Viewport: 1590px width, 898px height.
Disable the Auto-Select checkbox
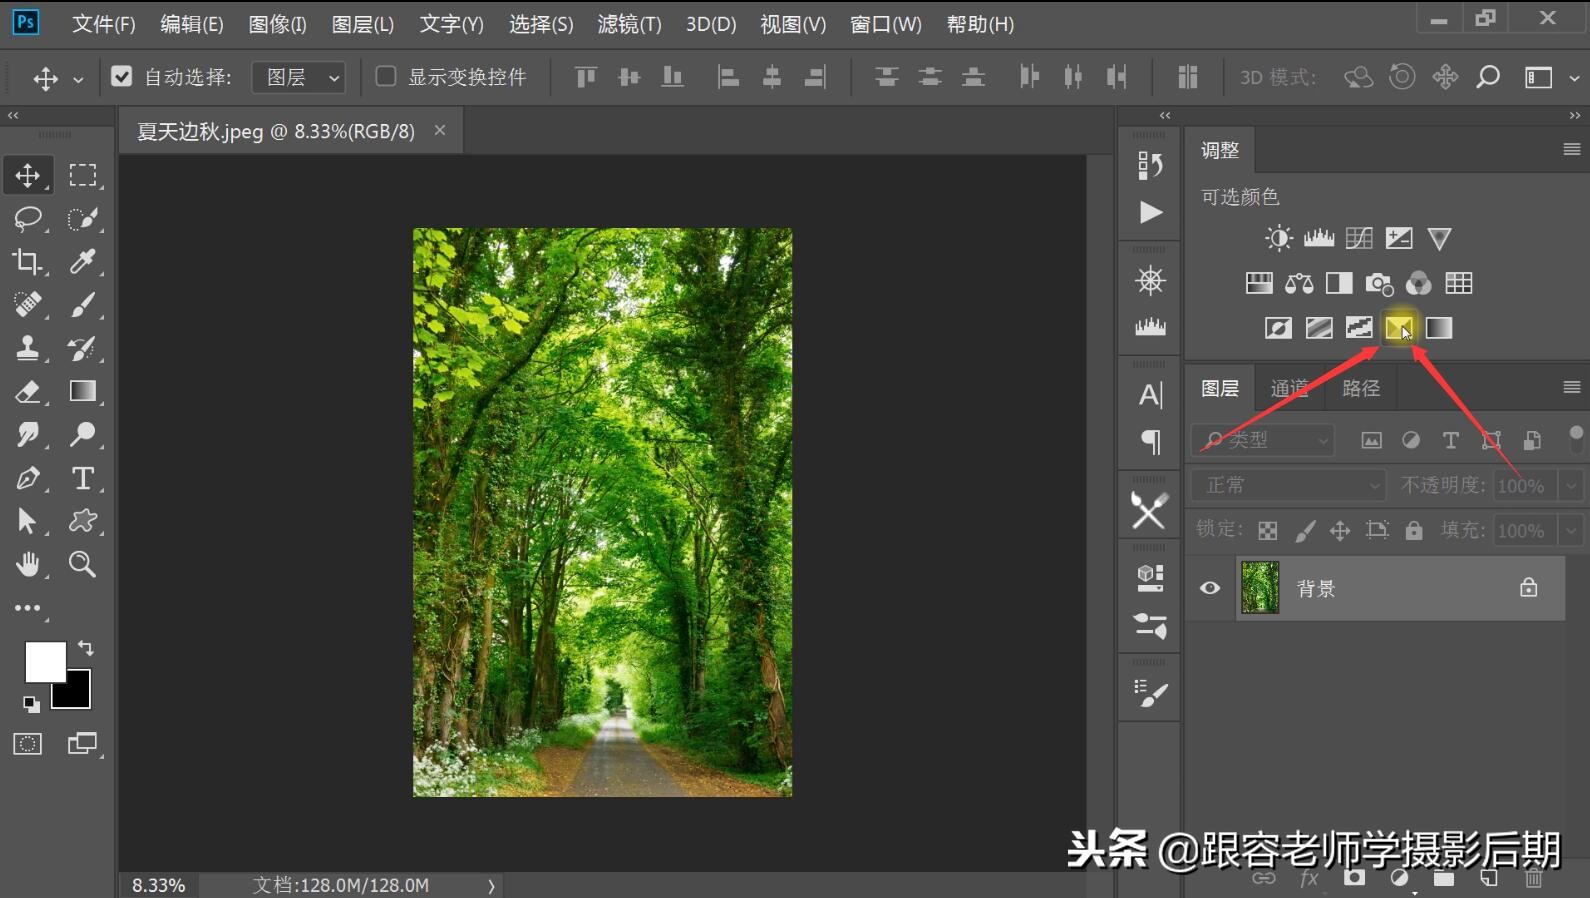(121, 77)
